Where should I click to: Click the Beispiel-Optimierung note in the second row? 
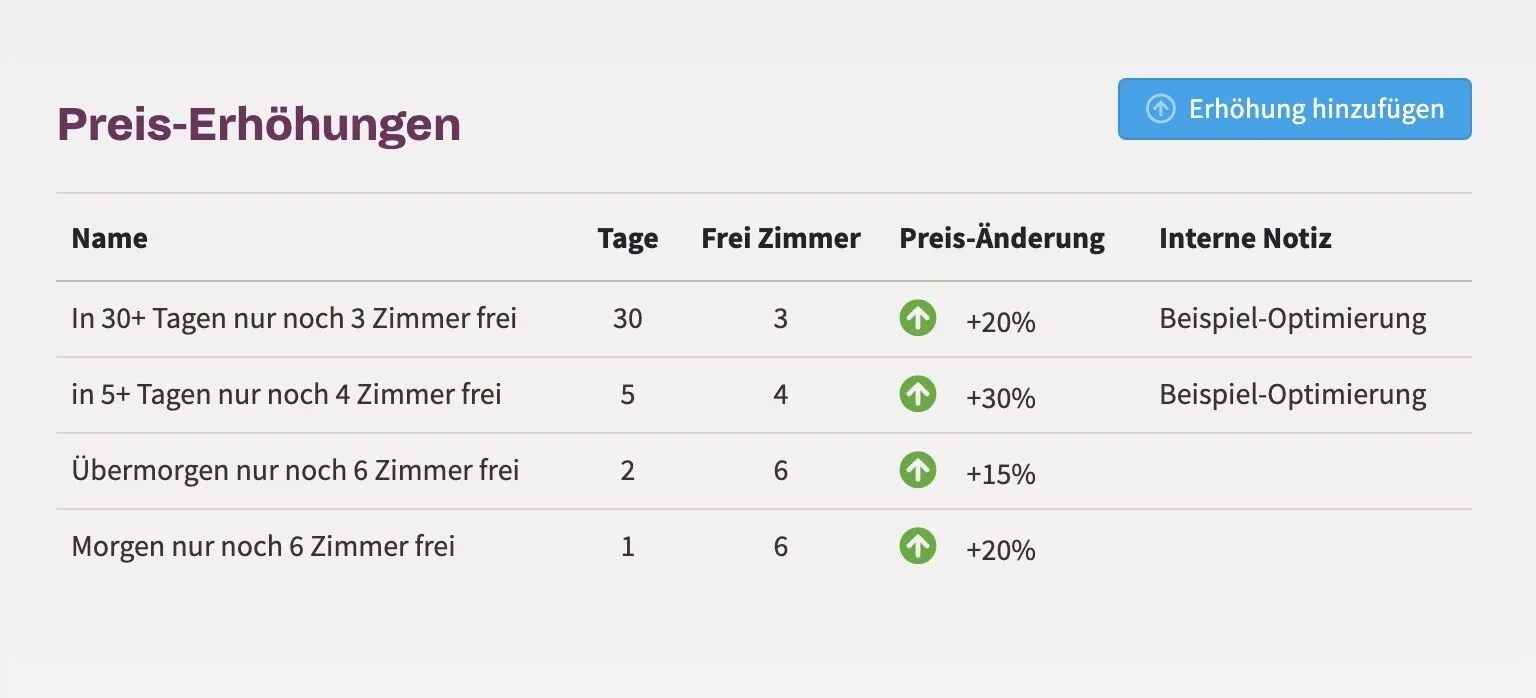[1293, 394]
